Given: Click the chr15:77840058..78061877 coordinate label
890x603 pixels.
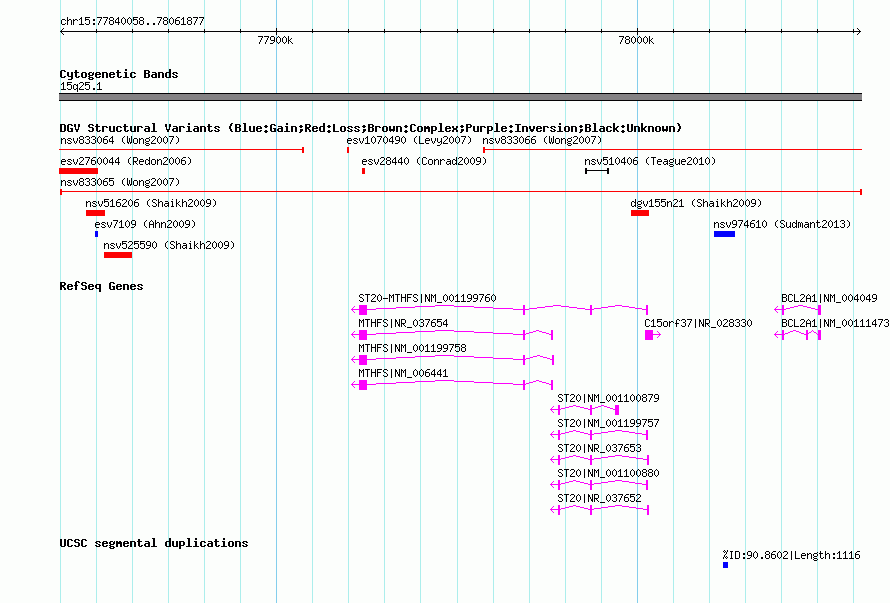Looking at the screenshot, I should pyautogui.click(x=132, y=21).
